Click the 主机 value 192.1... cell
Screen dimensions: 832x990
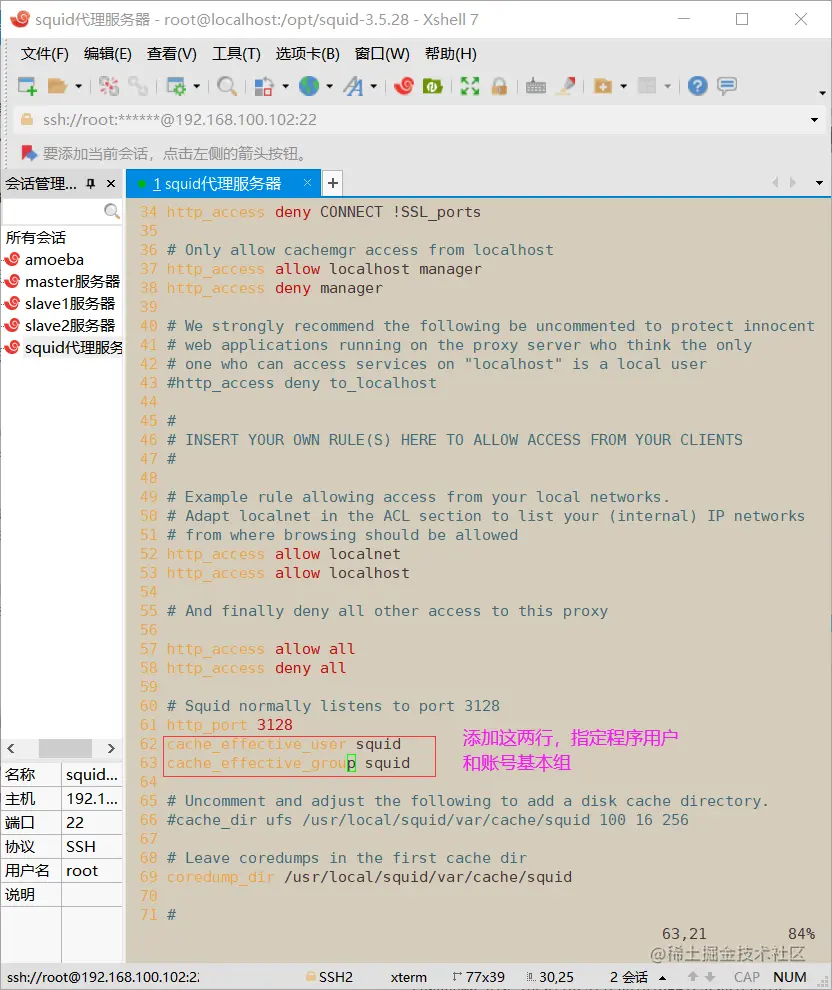tap(92, 799)
